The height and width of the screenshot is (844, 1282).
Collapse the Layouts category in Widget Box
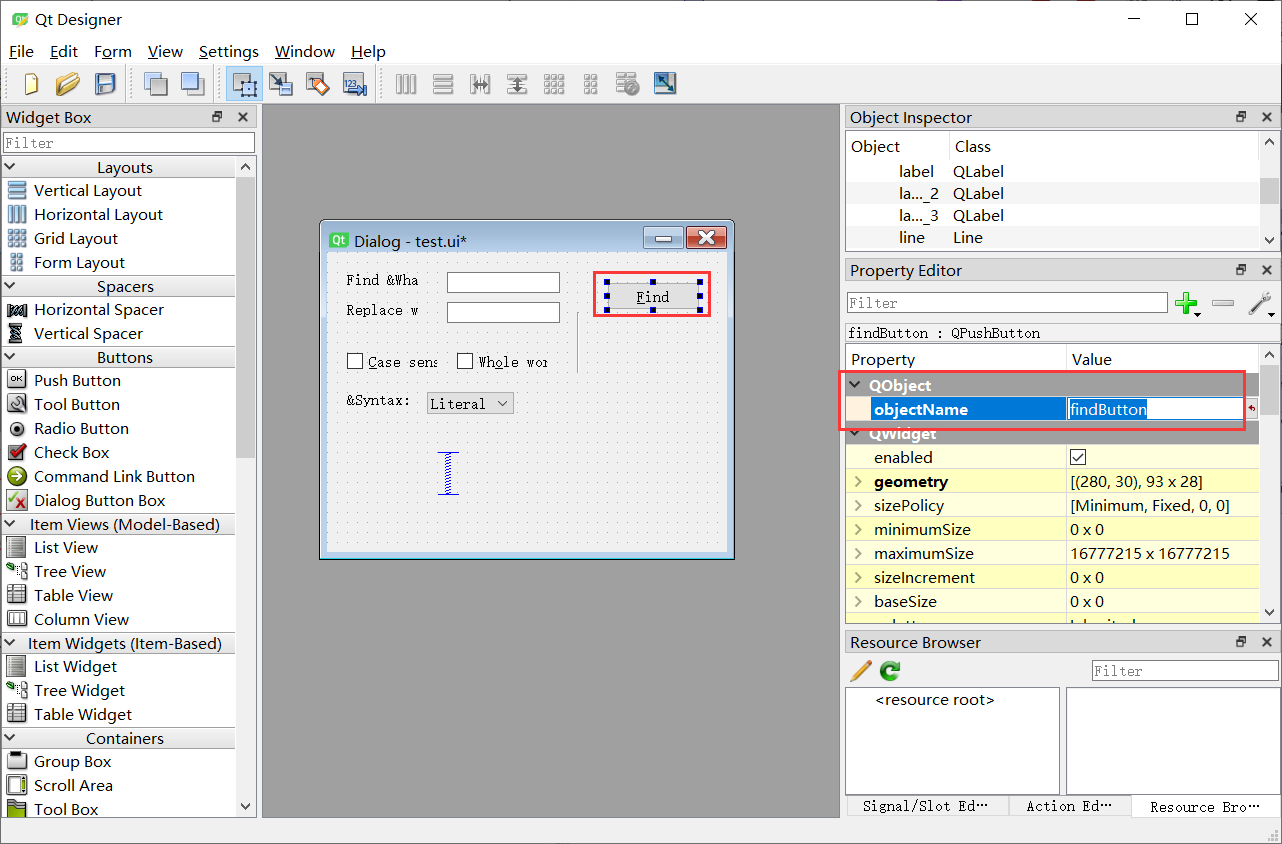[x=12, y=167]
